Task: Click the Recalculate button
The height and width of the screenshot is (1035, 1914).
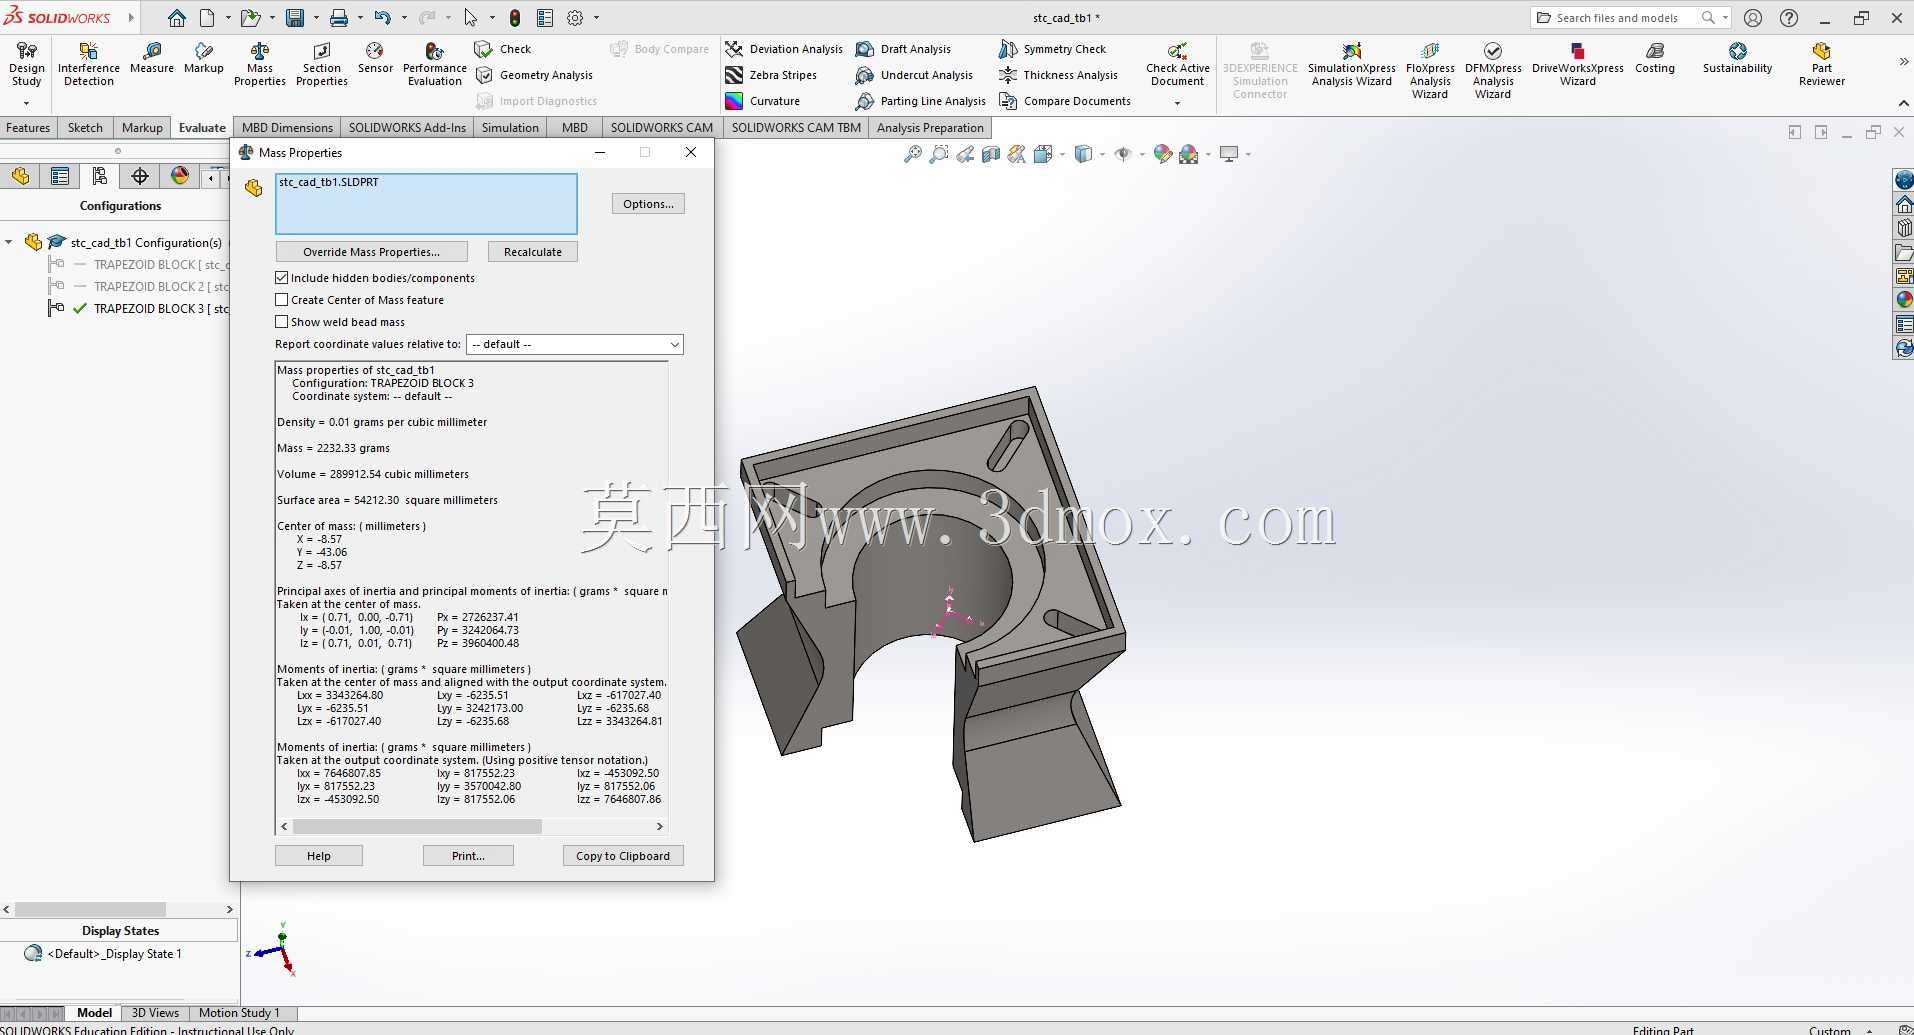Action: pyautogui.click(x=533, y=252)
